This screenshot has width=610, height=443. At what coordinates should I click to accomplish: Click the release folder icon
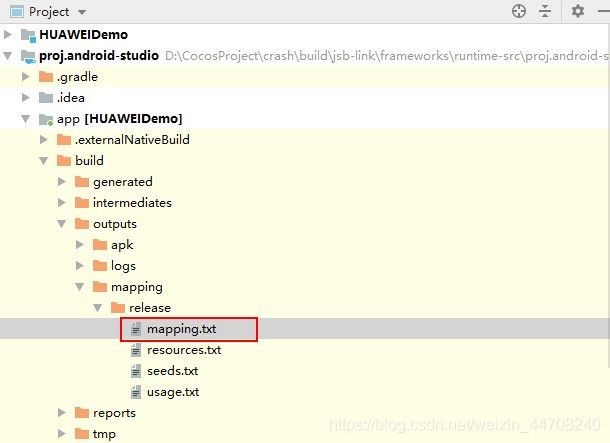(118, 308)
